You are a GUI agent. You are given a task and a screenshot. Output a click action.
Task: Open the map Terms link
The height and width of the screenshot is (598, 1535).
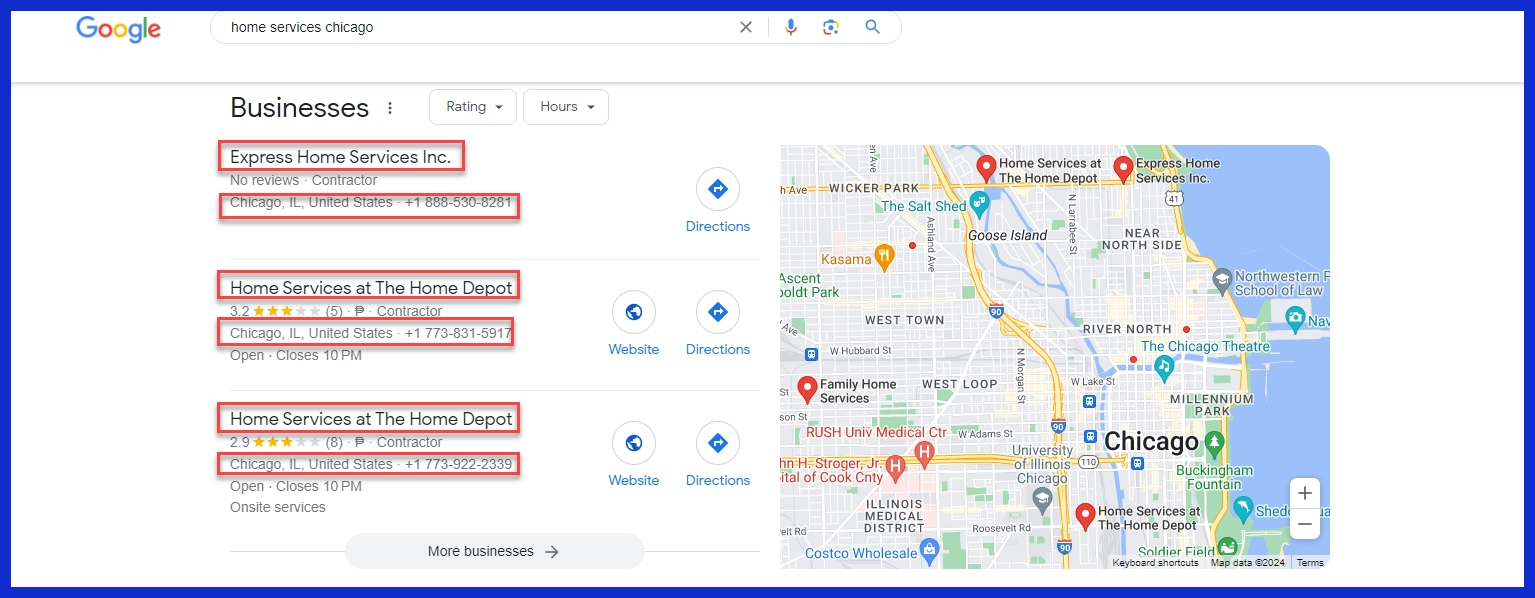(1309, 562)
